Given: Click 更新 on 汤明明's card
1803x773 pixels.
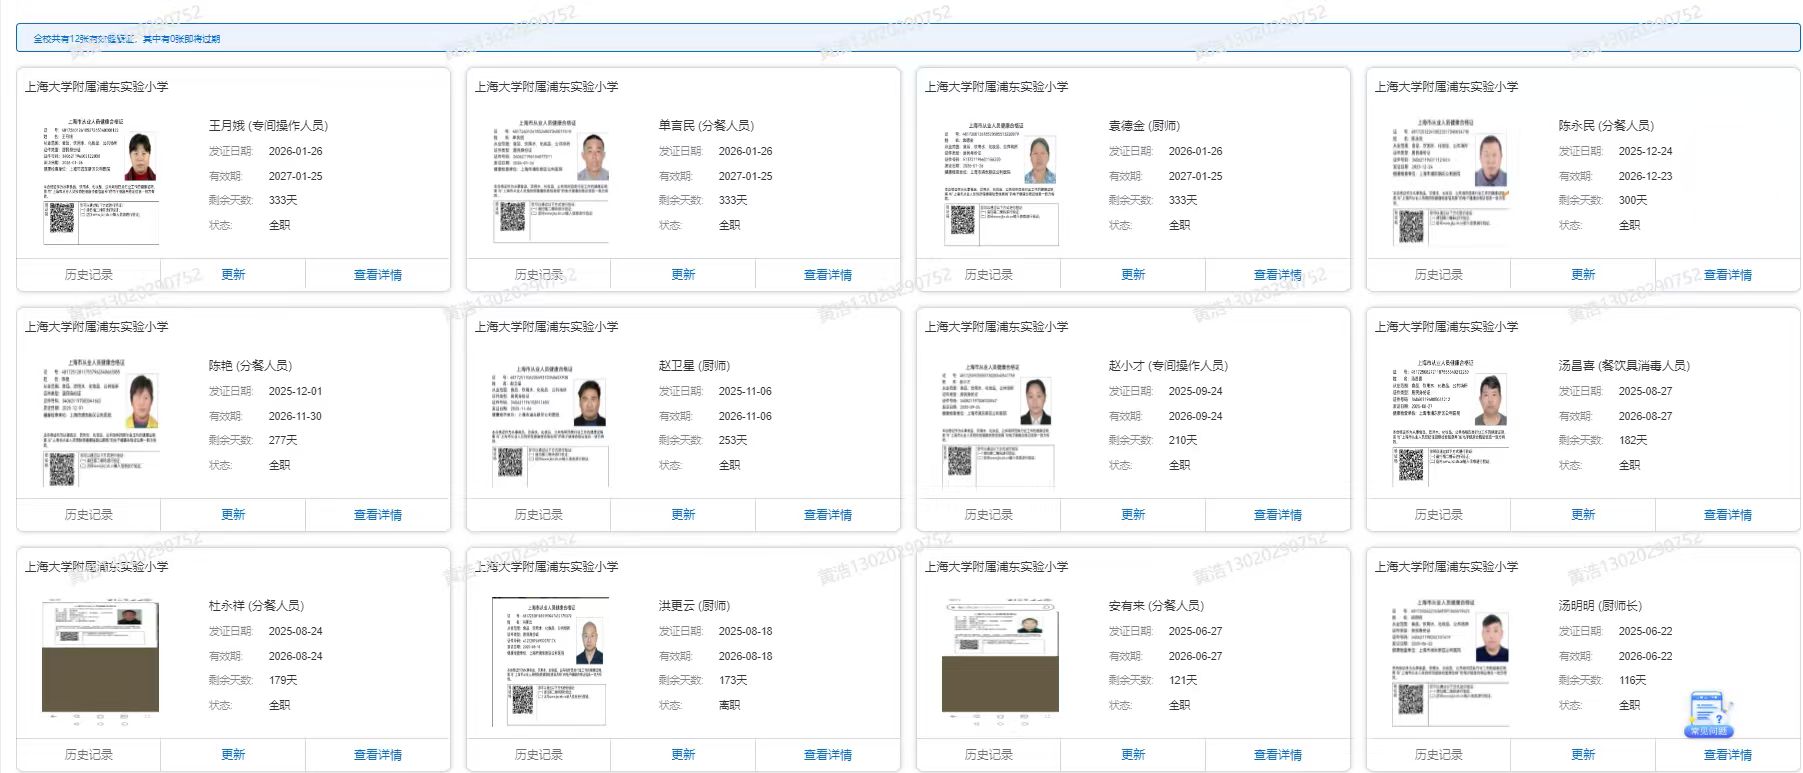Looking at the screenshot, I should tap(1583, 755).
